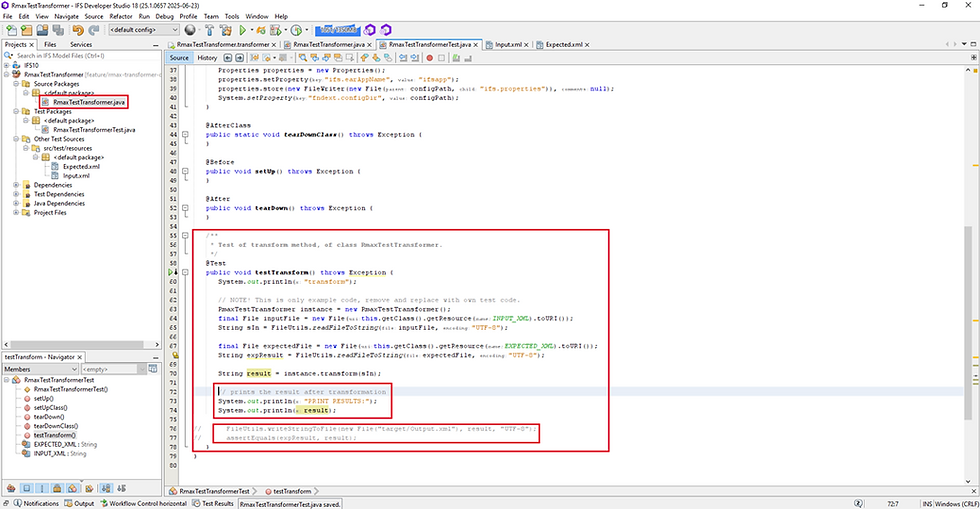Toggle Fully Qualified Names in Navigator

coord(89,488)
